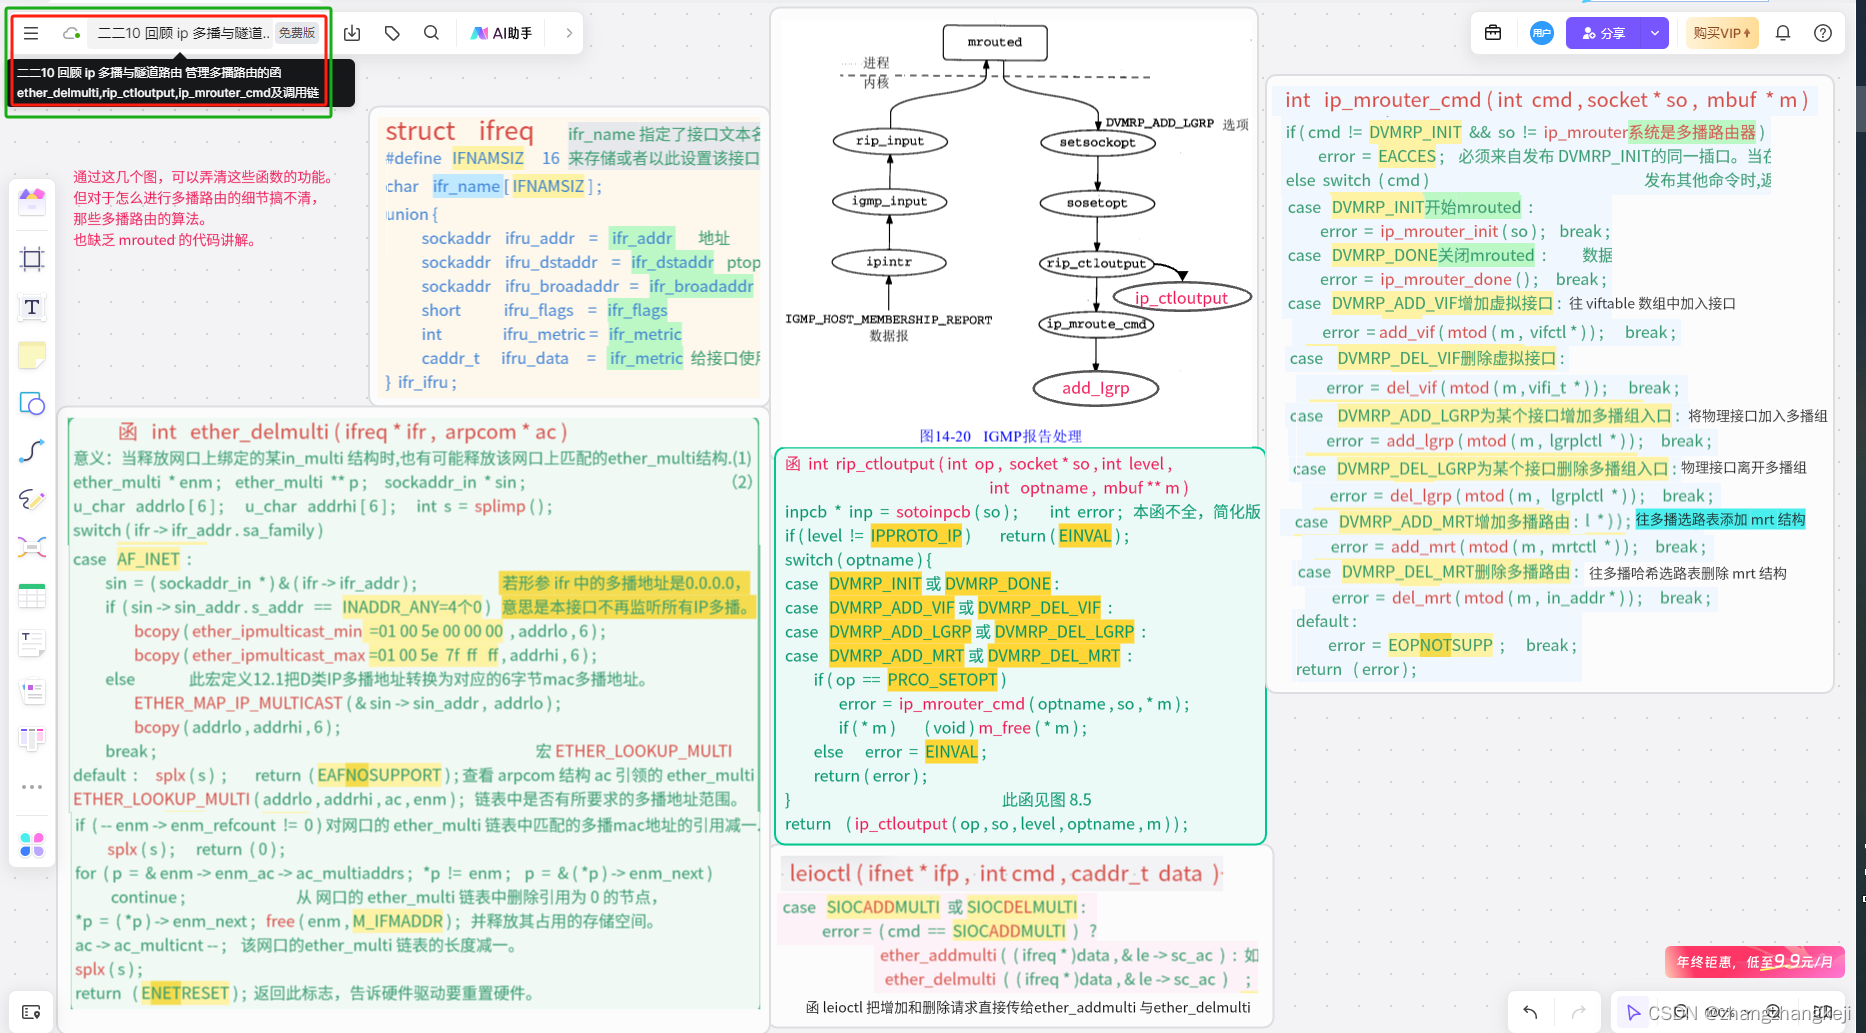Image resolution: width=1866 pixels, height=1033 pixels.
Task: Open more tools via the three dots
Action: (32, 787)
